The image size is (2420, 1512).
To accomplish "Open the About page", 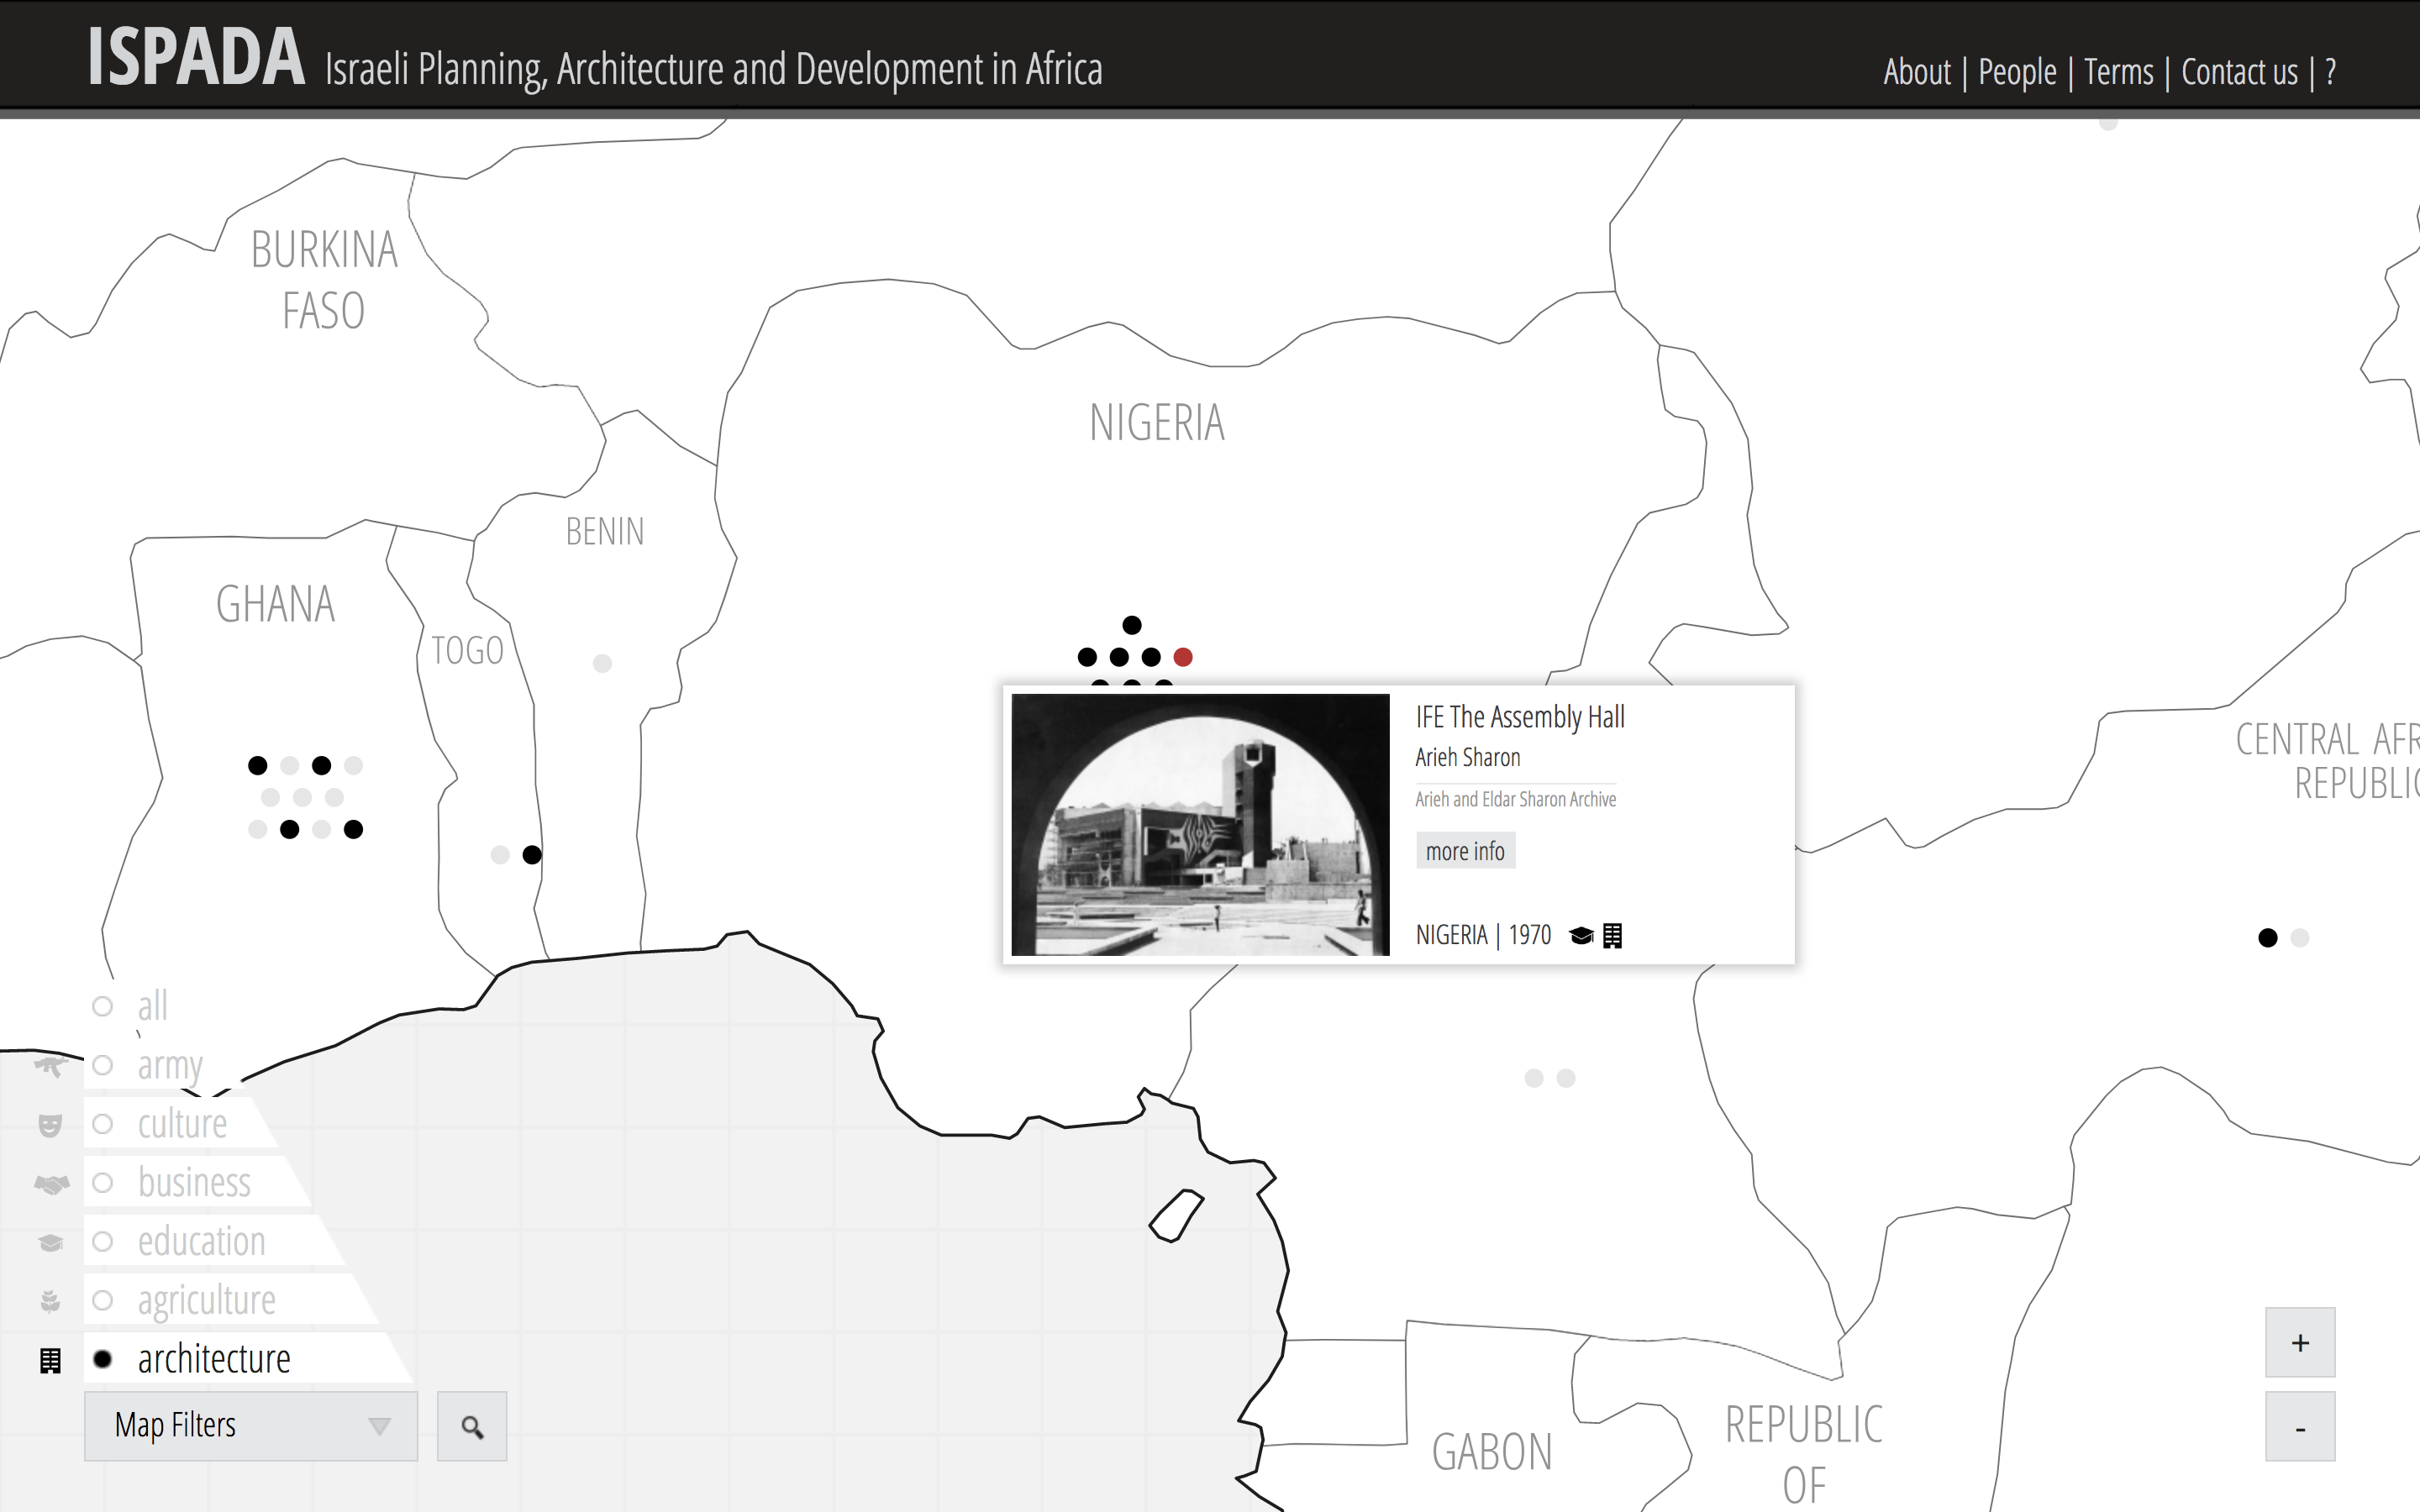I will tap(1916, 72).
